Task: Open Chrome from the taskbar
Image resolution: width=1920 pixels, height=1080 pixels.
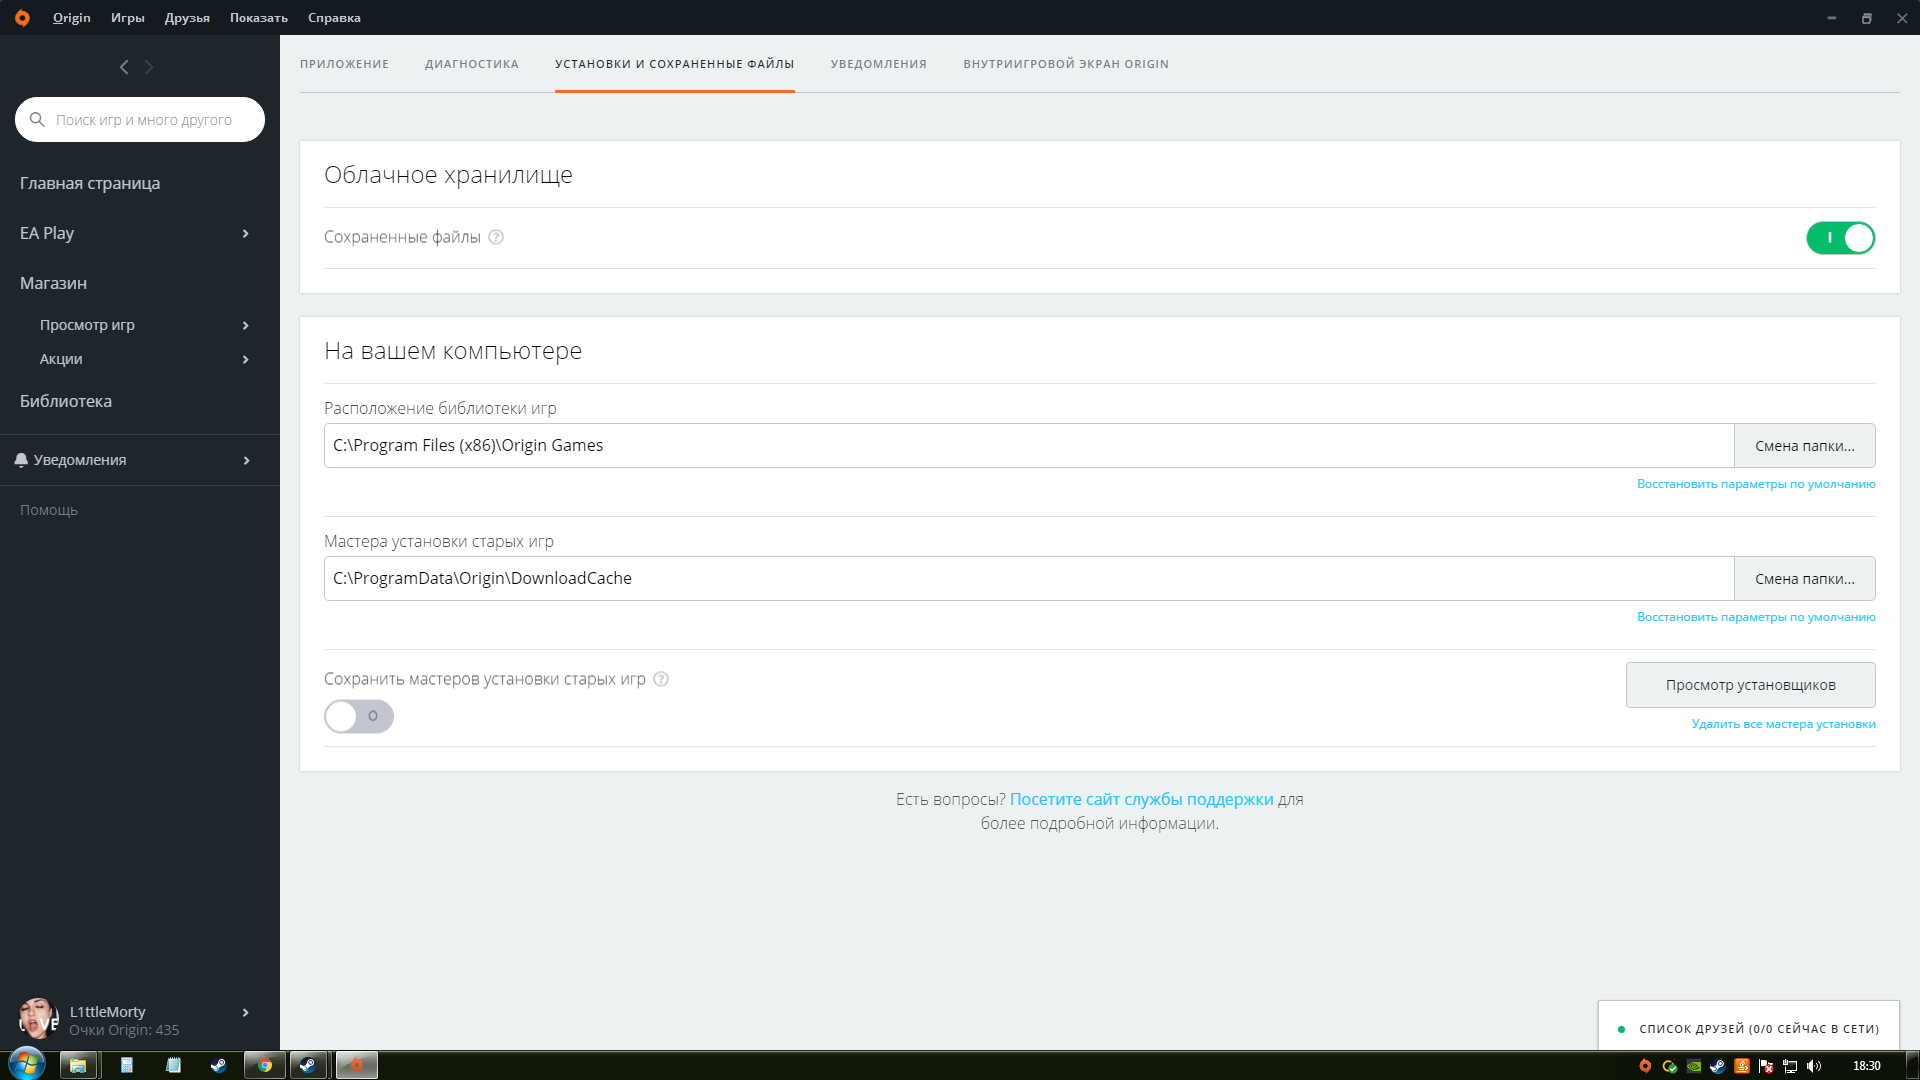Action: pos(265,1065)
